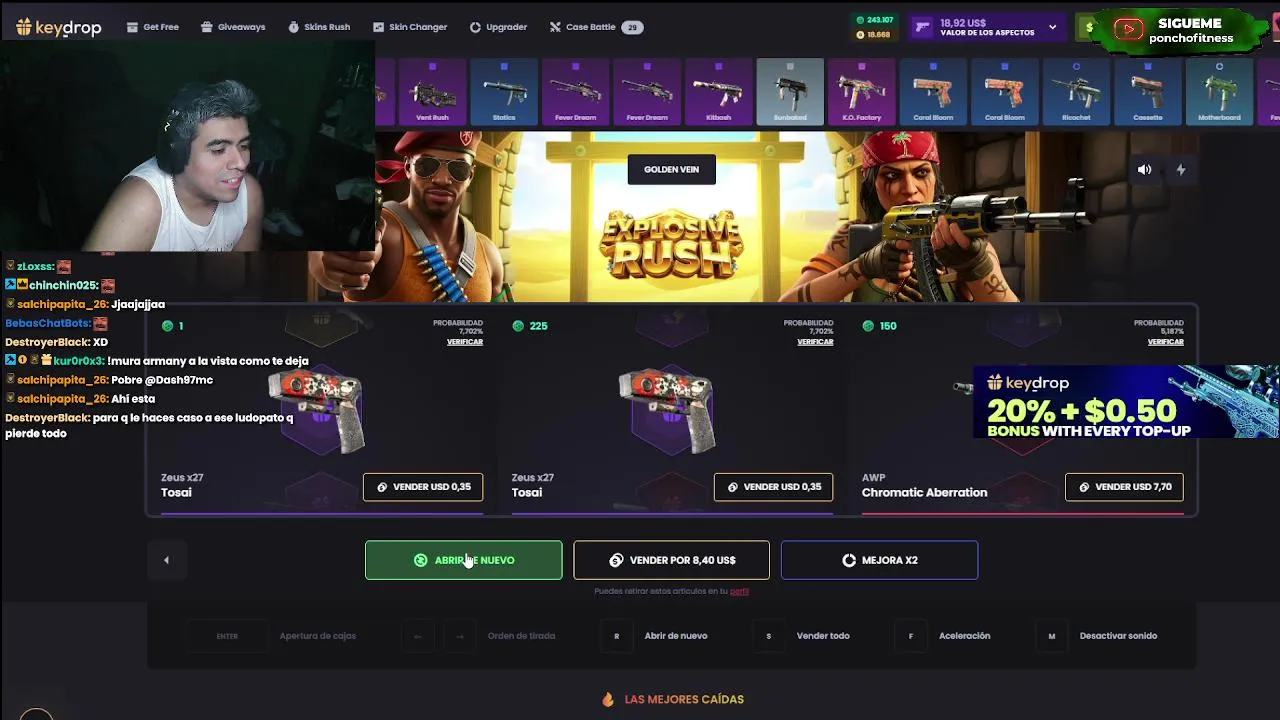1280x720 pixels.
Task: Select the Sunbaked skin thumbnail
Action: point(790,92)
